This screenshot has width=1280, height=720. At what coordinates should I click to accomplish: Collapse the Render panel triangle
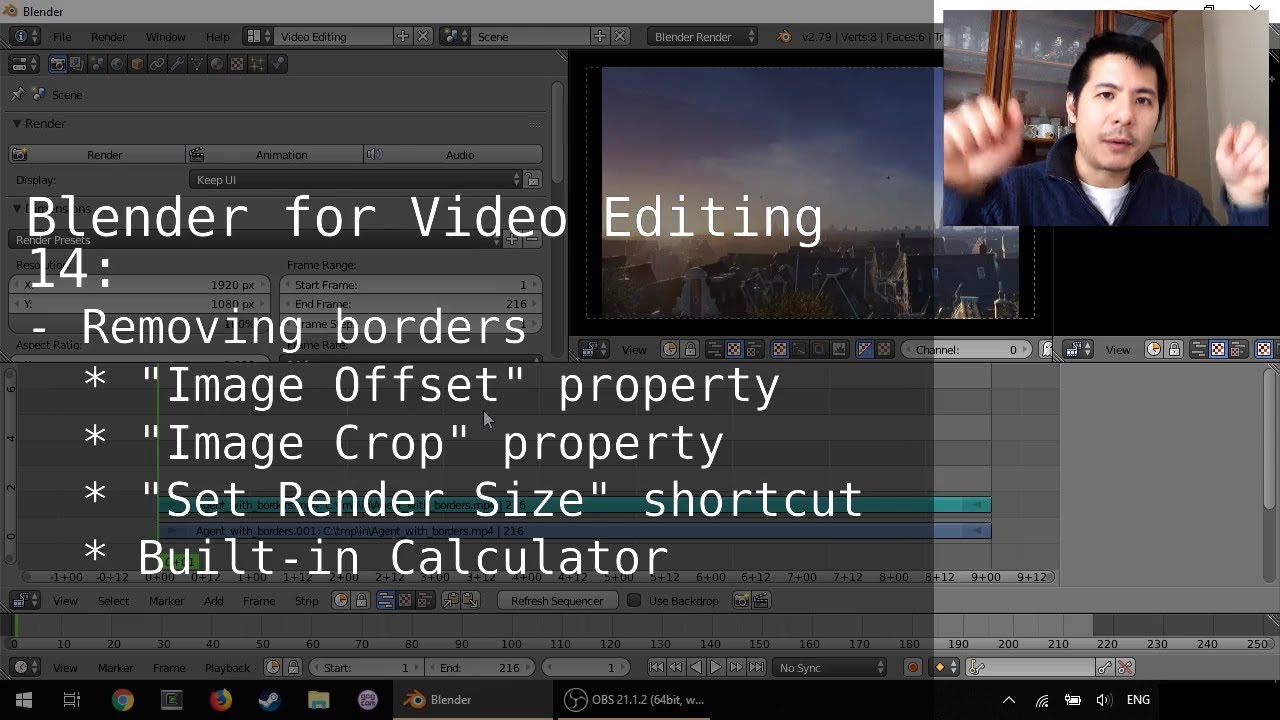point(17,123)
